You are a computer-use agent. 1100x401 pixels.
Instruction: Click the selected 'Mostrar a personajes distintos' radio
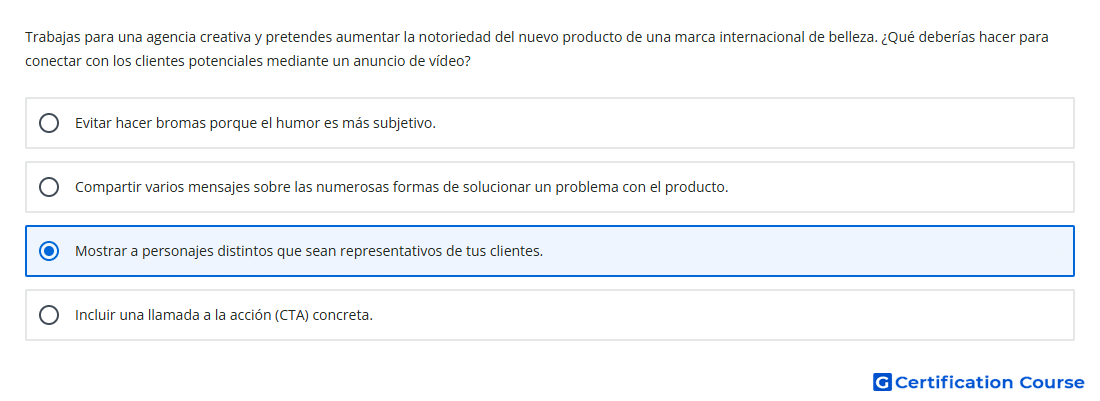click(x=49, y=251)
